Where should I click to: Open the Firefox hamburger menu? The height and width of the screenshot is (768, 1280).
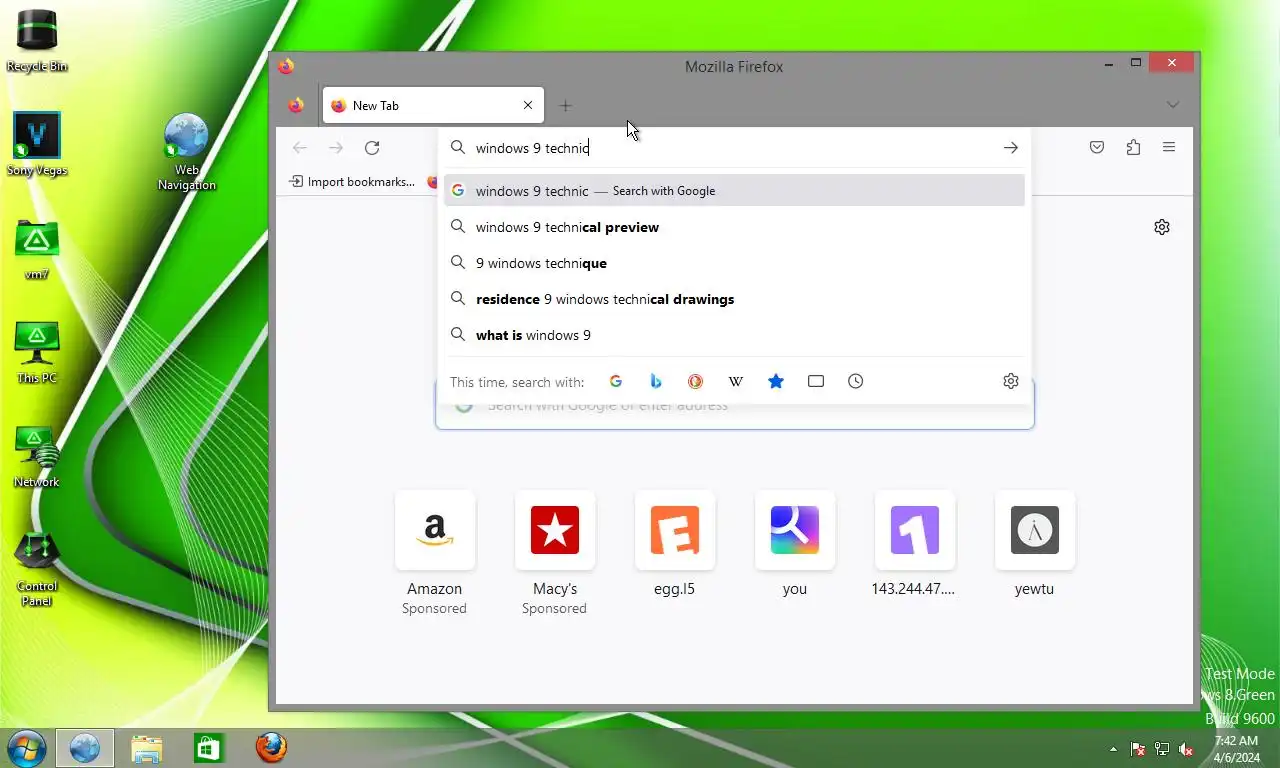tap(1169, 148)
